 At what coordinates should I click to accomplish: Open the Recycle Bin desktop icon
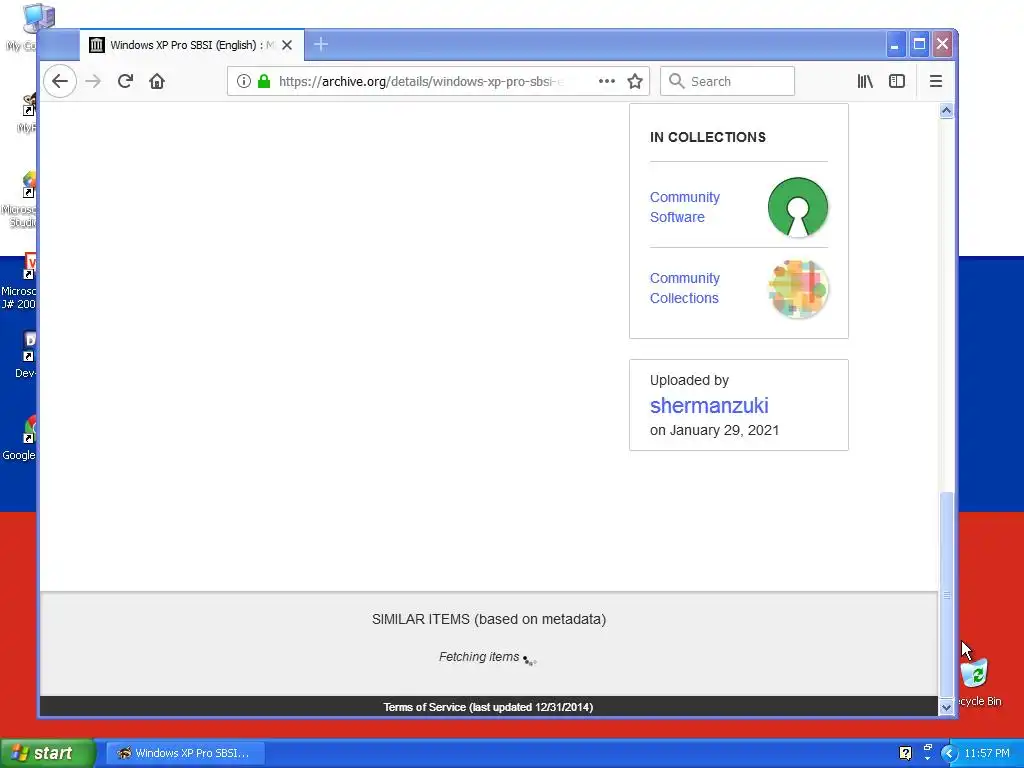(x=977, y=682)
